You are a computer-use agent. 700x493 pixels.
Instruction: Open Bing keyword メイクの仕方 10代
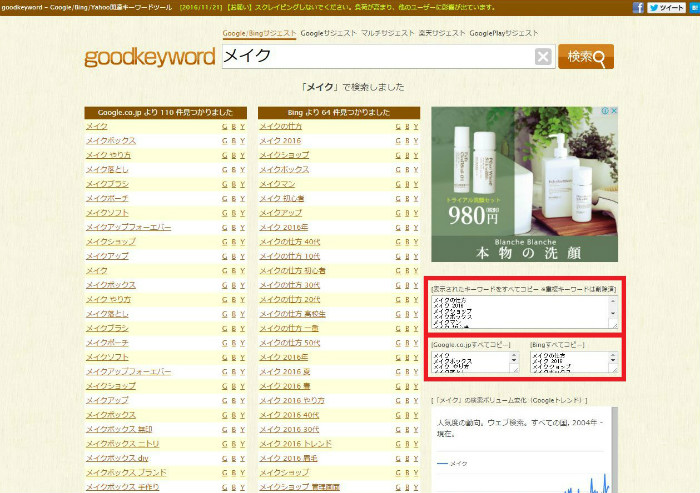coord(290,256)
